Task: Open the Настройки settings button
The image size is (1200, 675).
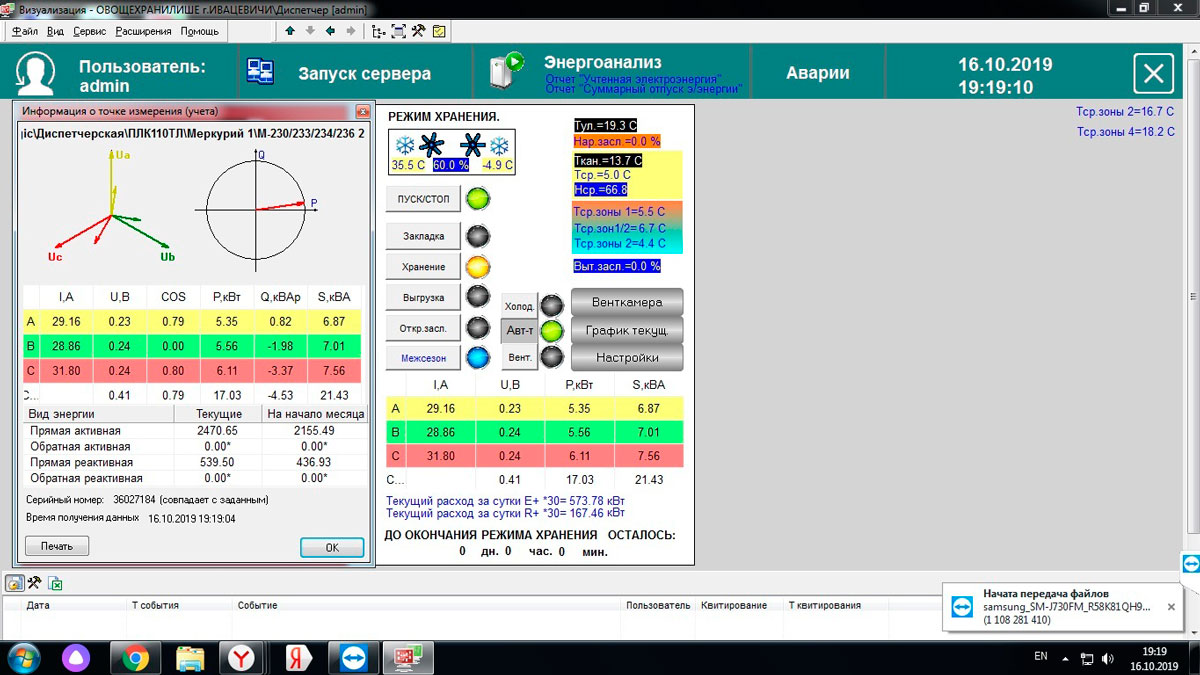Action: (x=627, y=357)
